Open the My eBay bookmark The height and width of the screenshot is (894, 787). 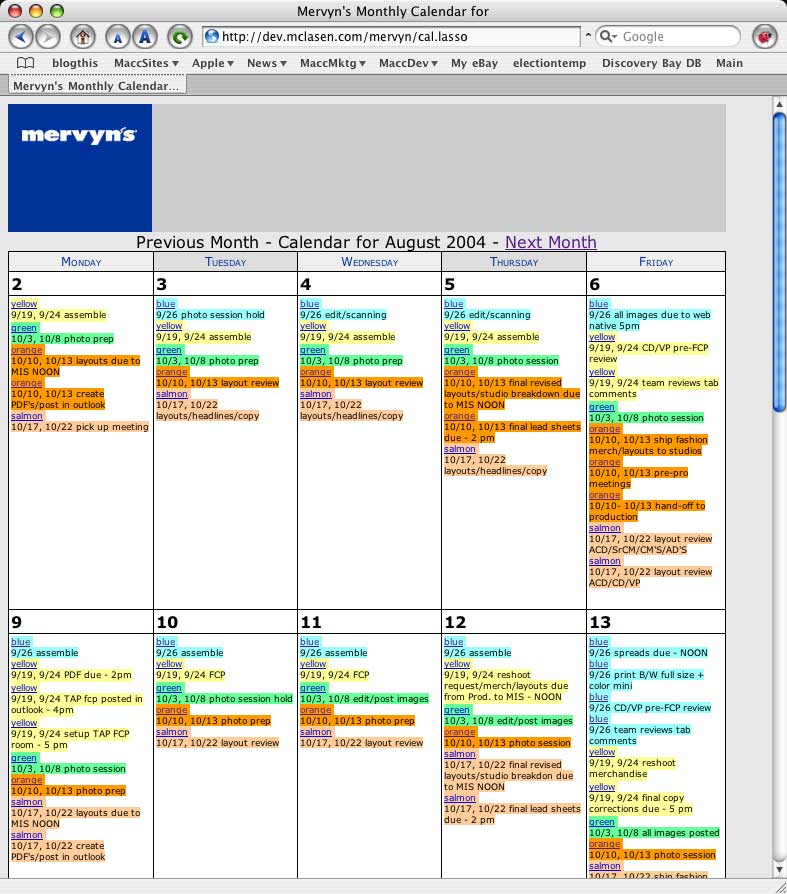pos(474,63)
